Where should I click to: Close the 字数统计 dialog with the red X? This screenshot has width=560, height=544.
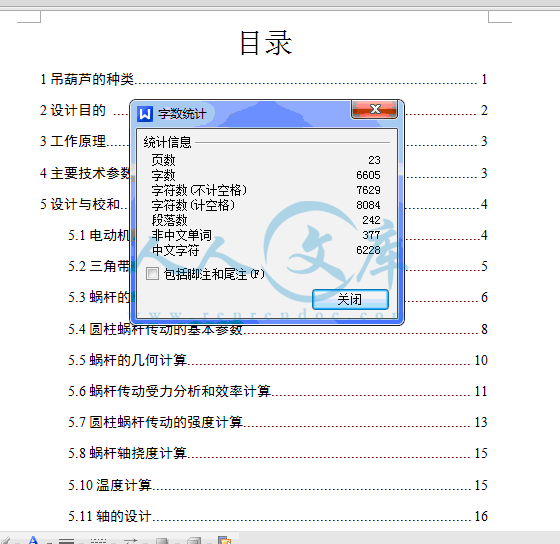(x=374, y=109)
